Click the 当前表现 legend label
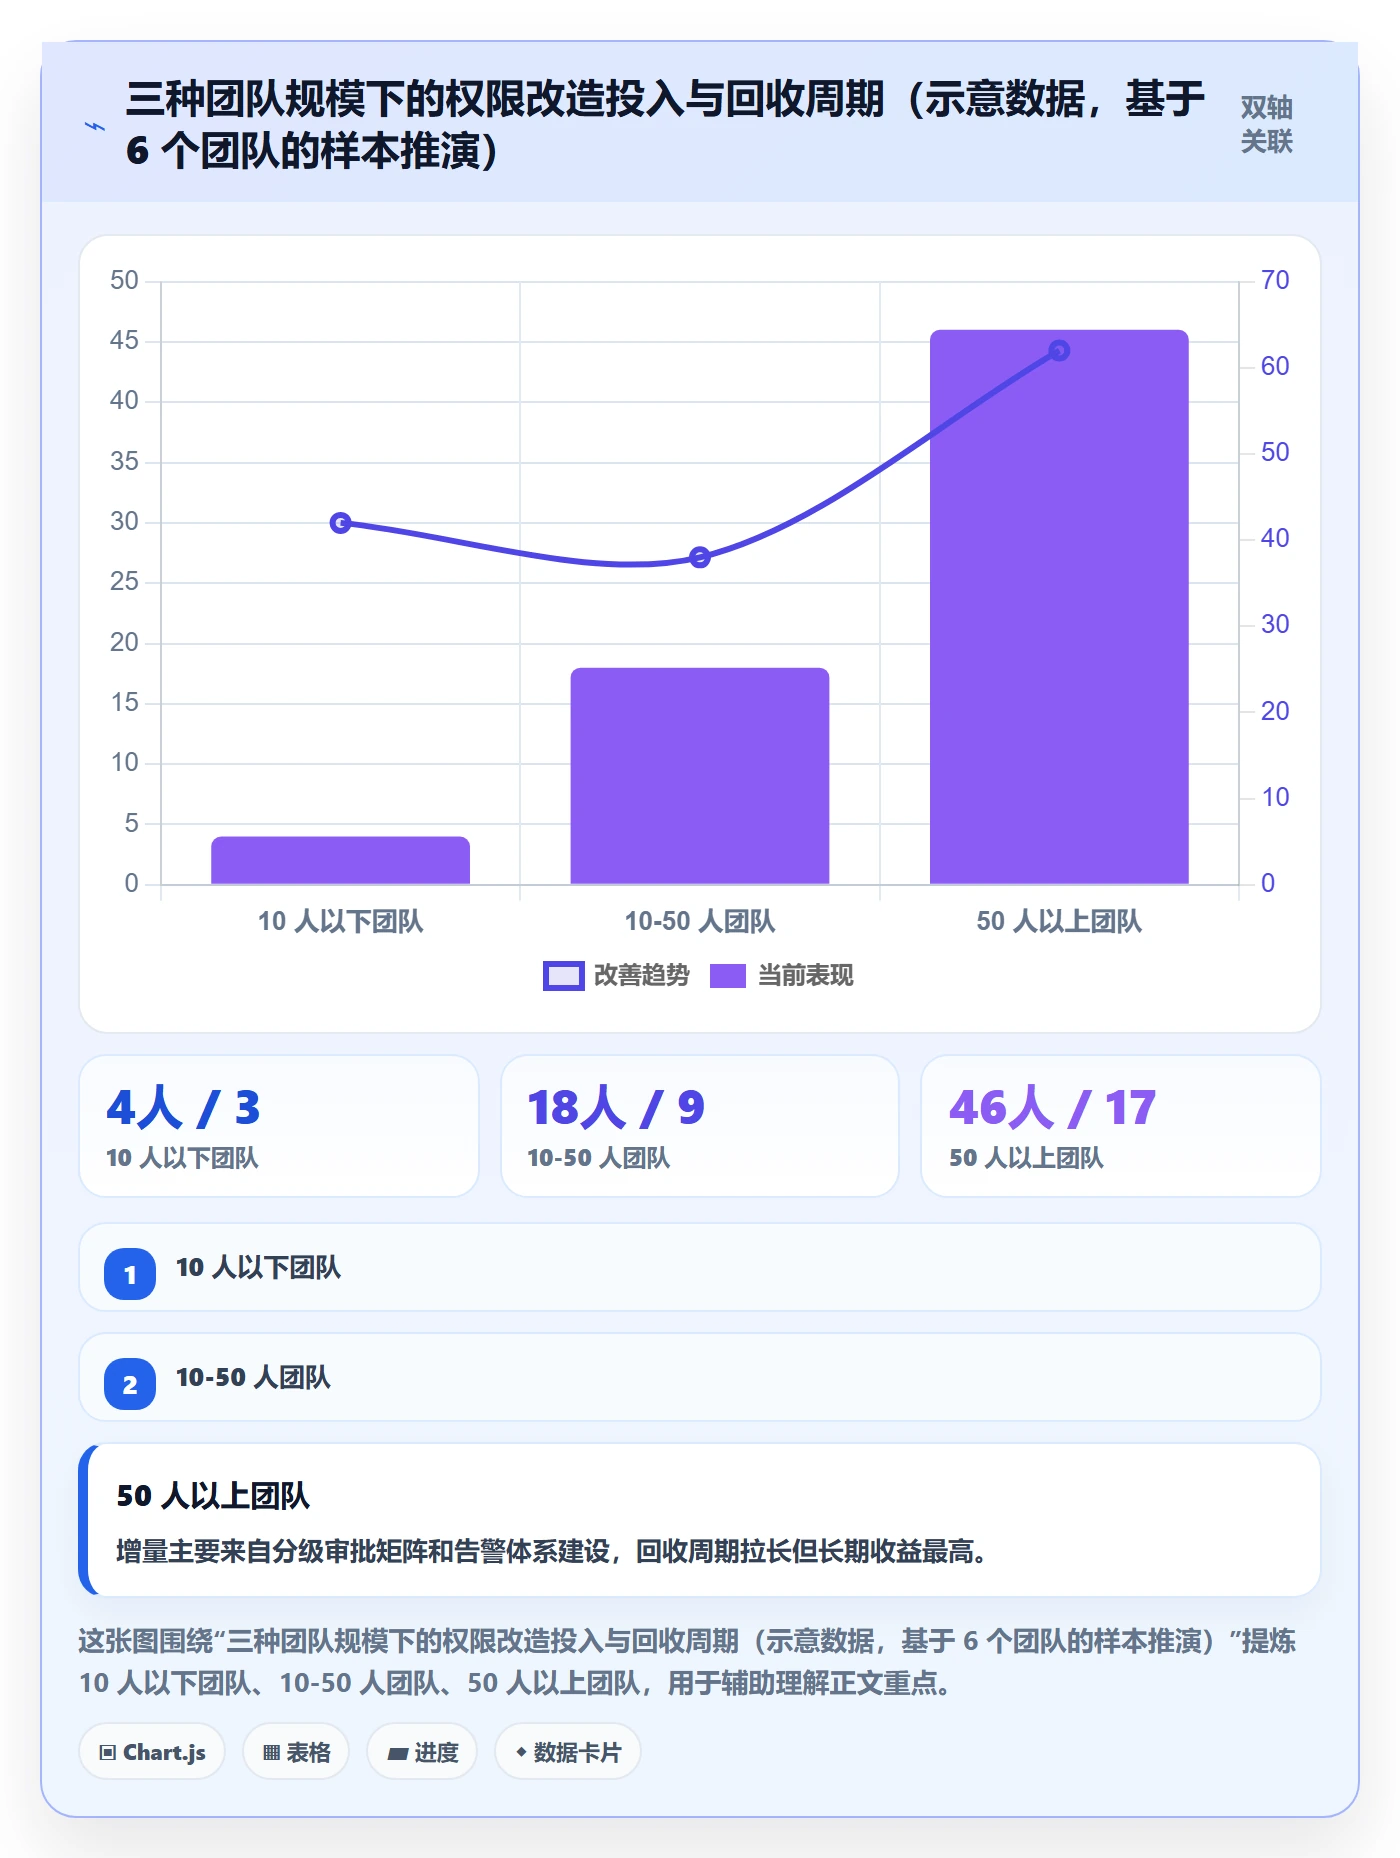The width and height of the screenshot is (1400, 1858). click(x=806, y=975)
